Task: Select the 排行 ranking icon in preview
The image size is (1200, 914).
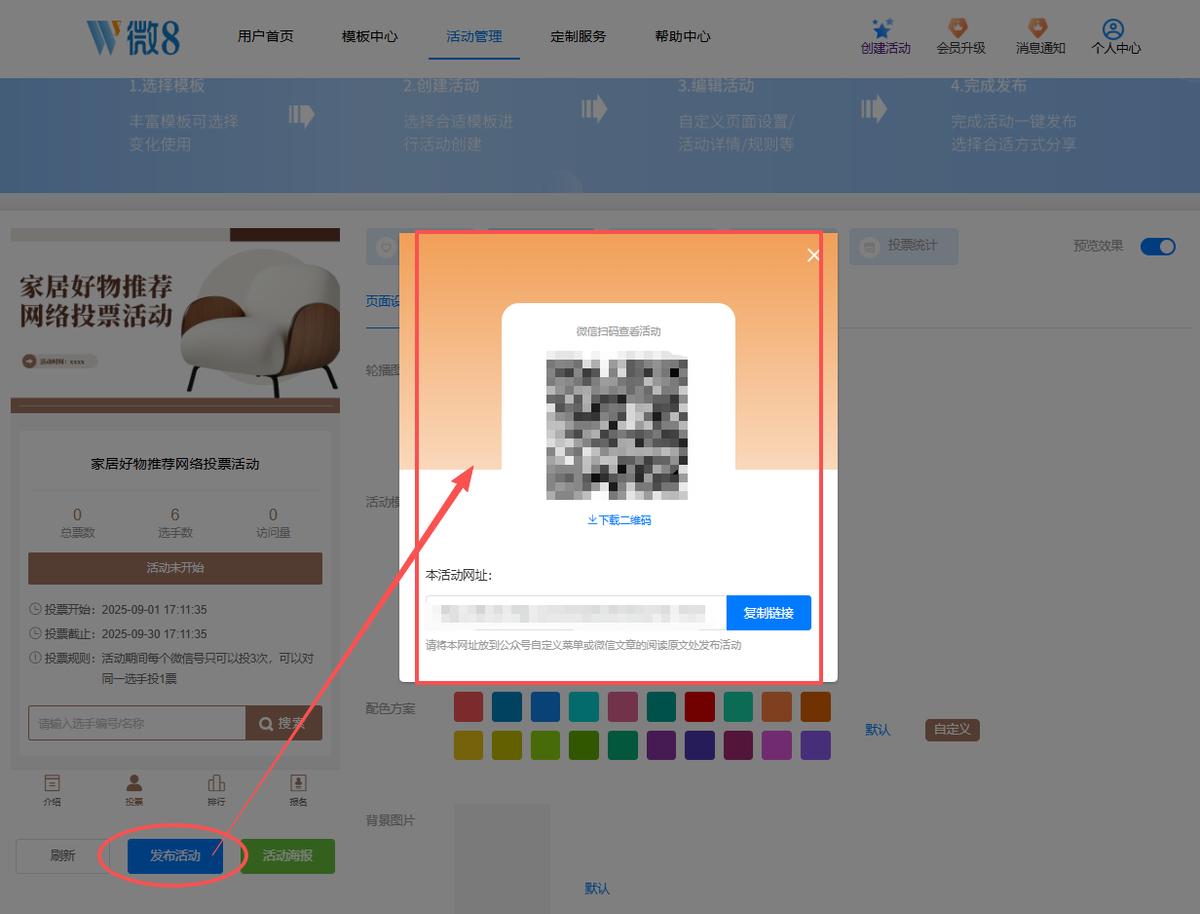Action: click(216, 783)
